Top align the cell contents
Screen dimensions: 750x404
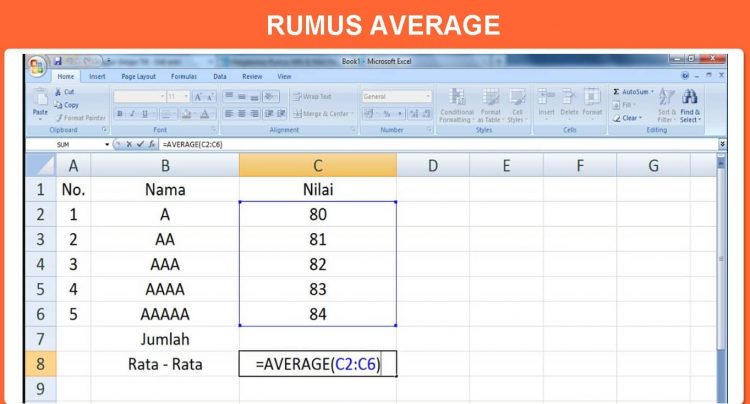(229, 97)
